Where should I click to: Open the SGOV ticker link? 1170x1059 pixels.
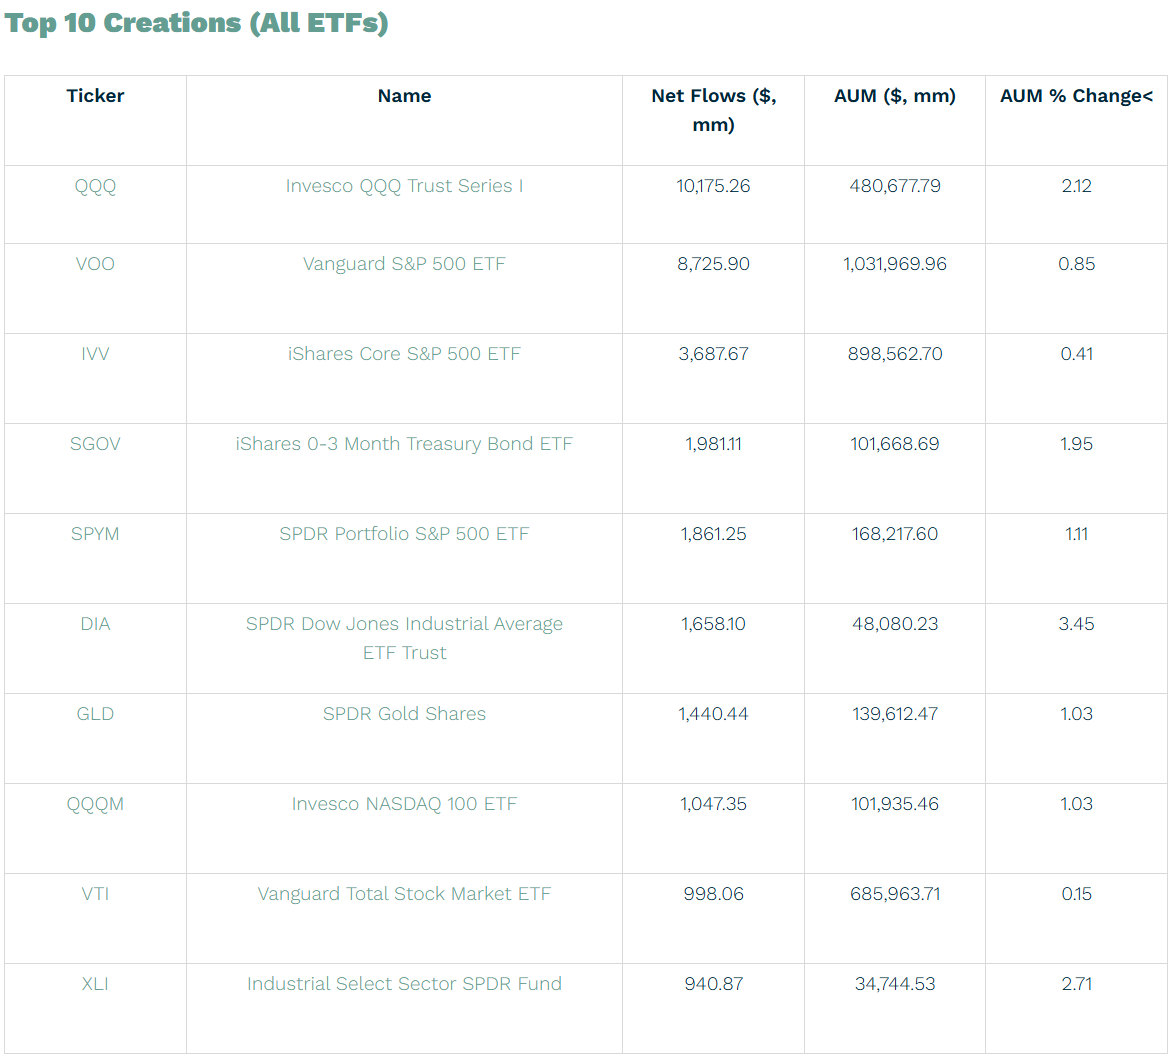tap(95, 444)
